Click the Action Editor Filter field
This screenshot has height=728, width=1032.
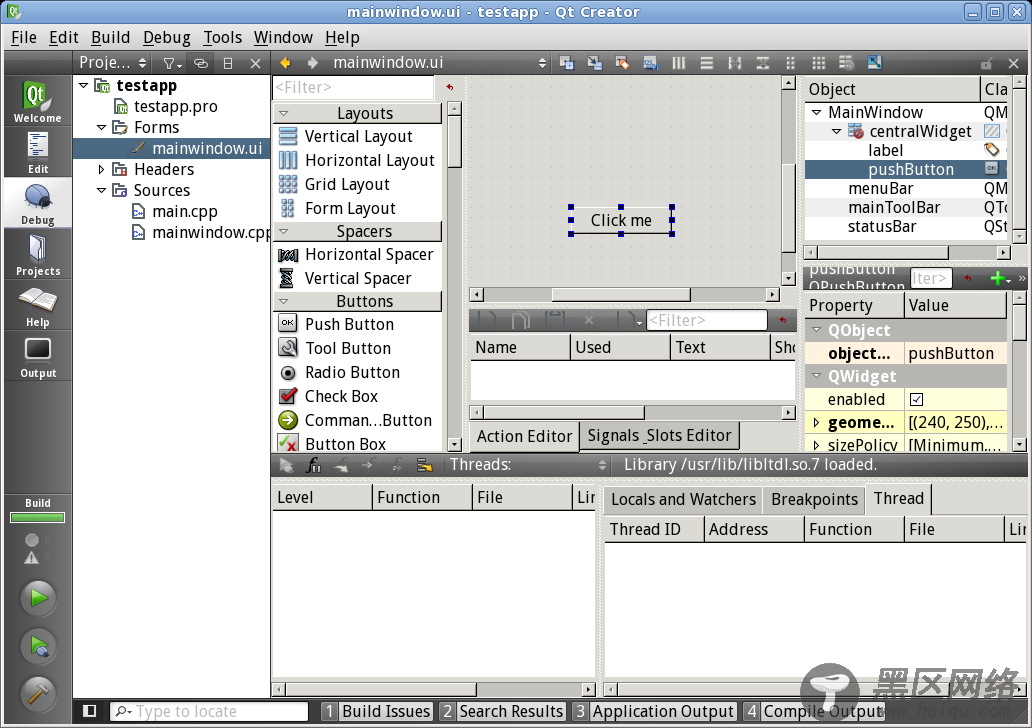[x=707, y=321]
